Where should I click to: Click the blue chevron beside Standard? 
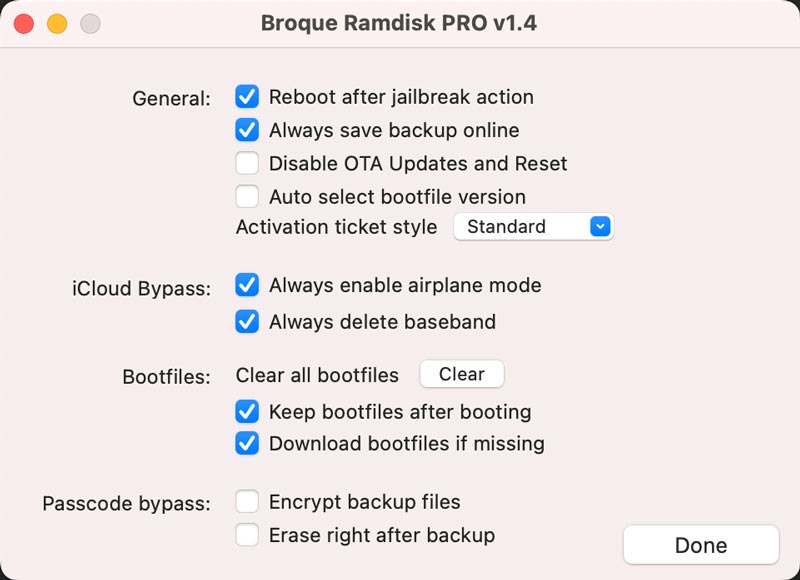click(x=599, y=226)
